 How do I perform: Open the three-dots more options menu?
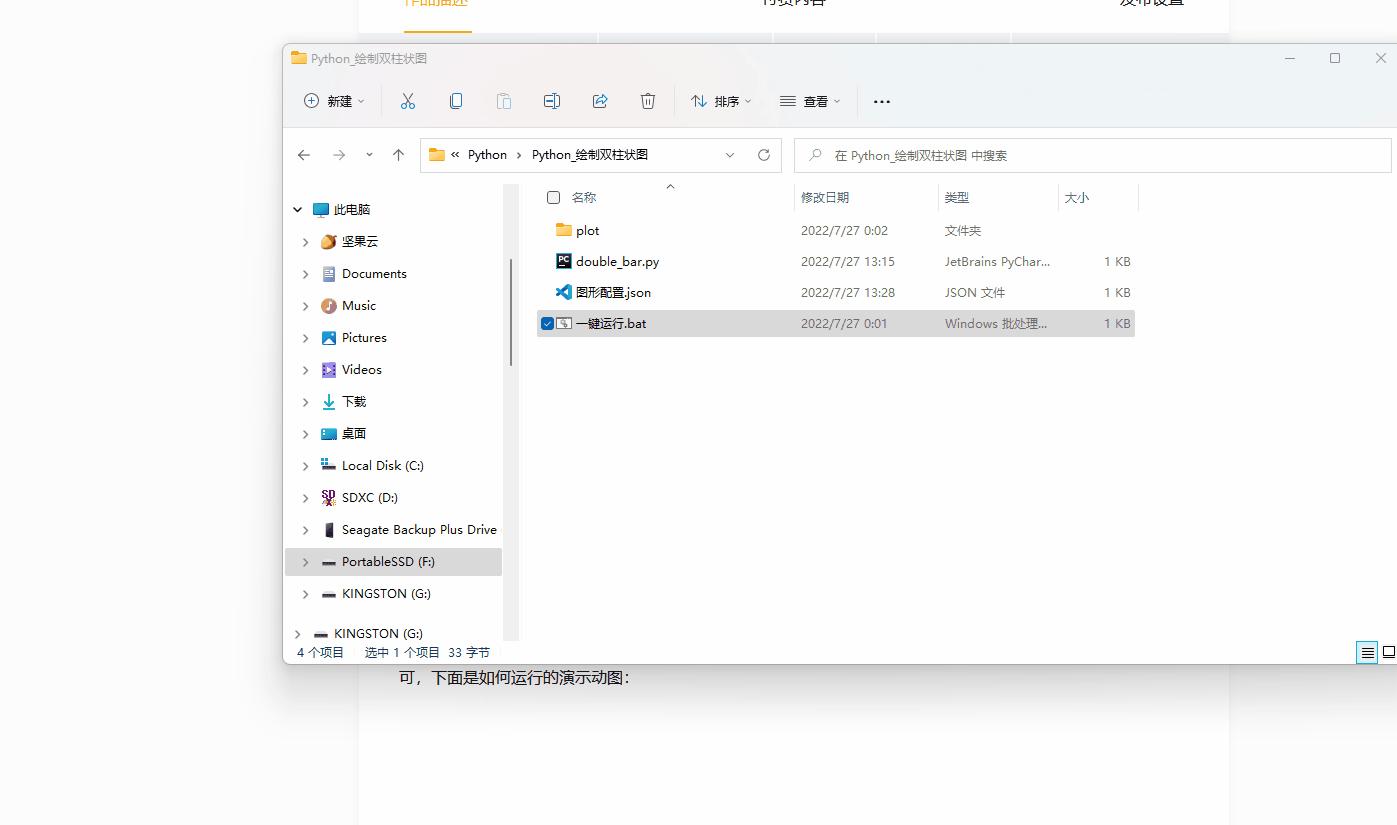881,101
